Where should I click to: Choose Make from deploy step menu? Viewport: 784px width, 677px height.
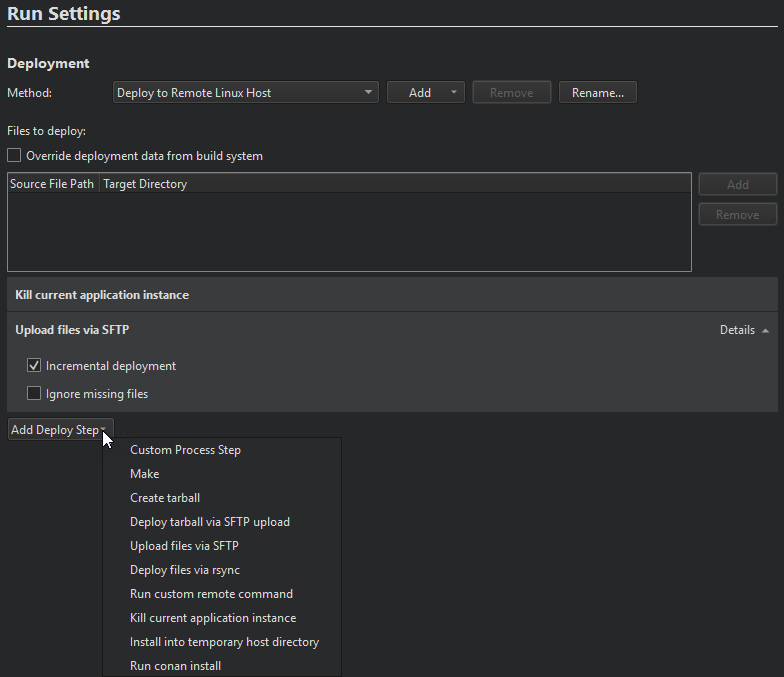(145, 474)
